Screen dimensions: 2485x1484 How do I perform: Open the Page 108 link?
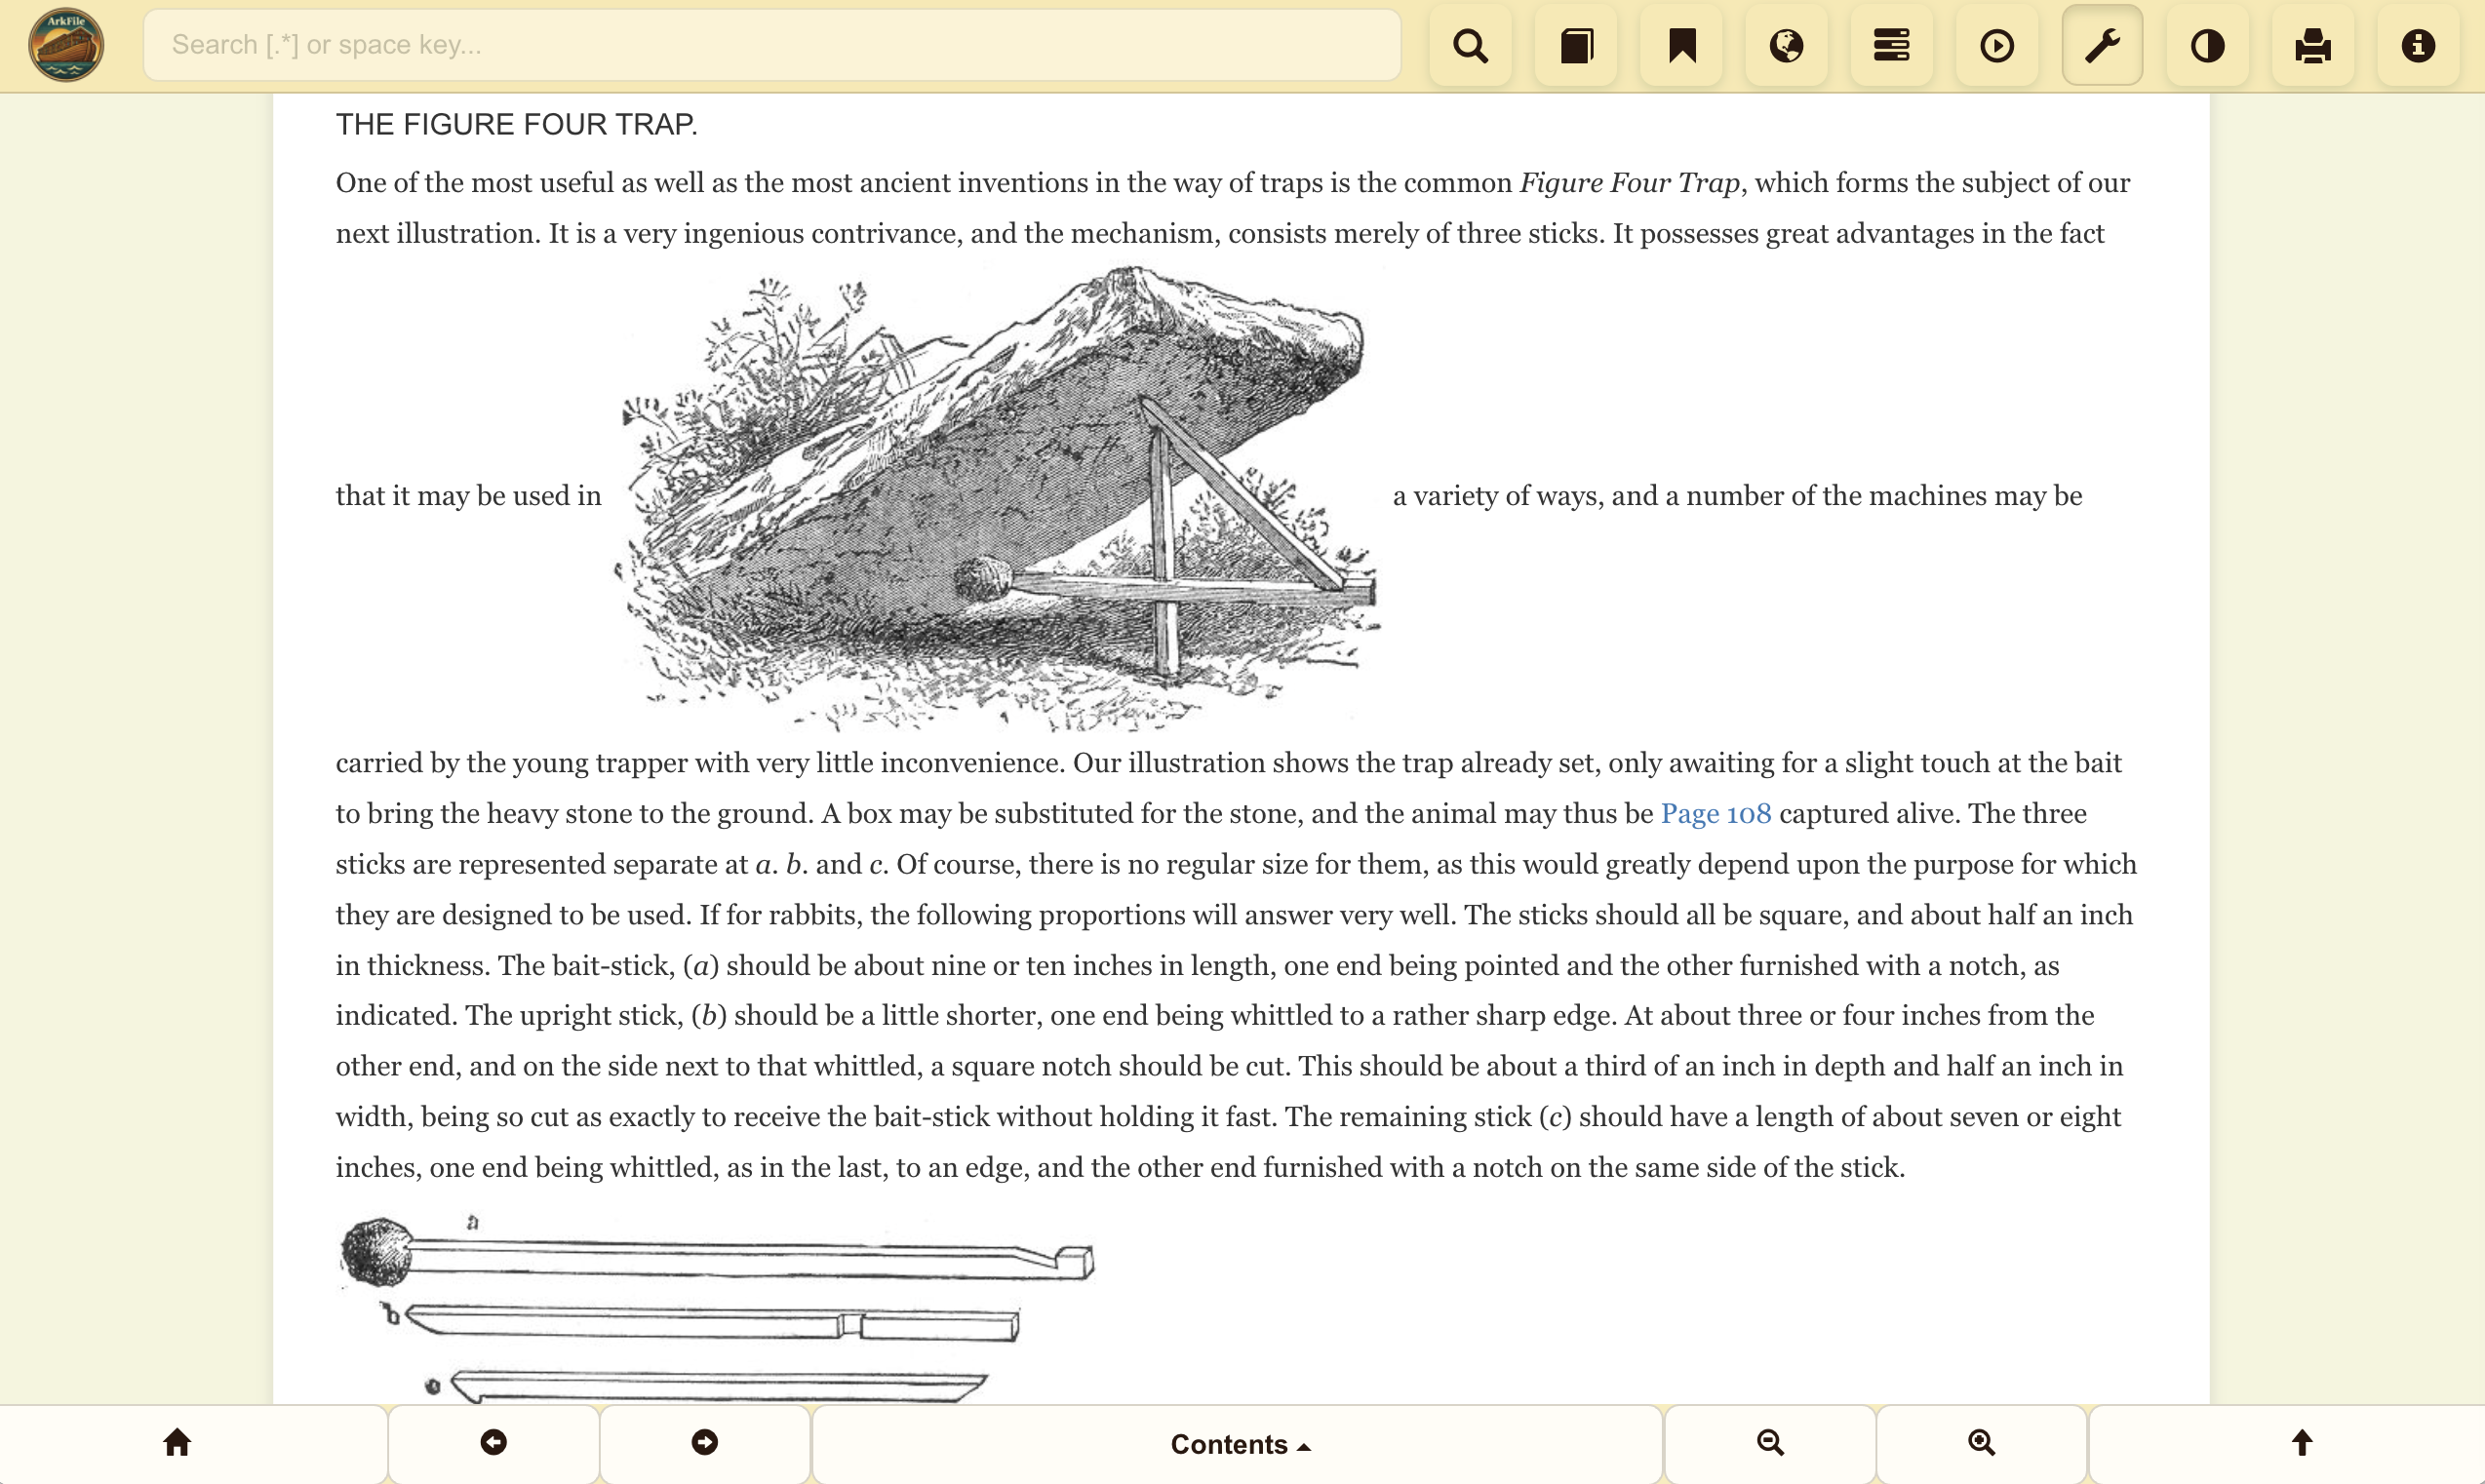1715,814
